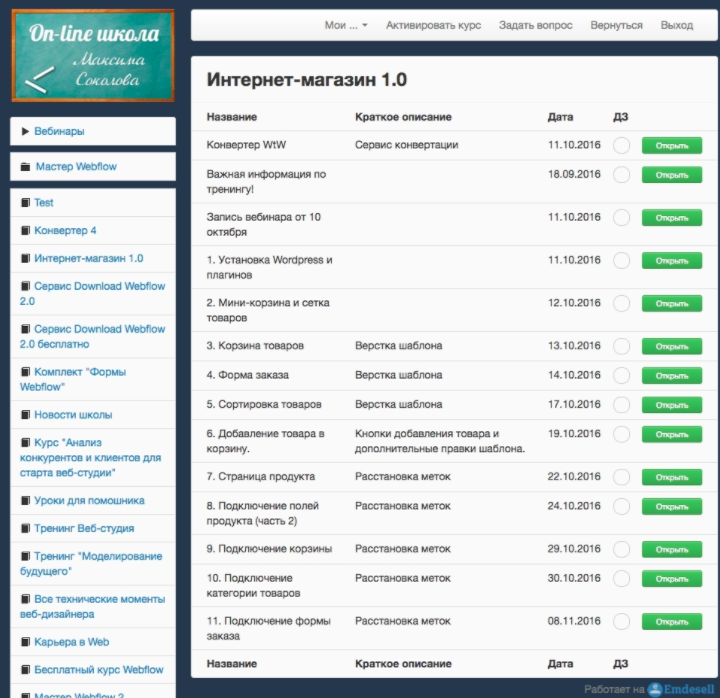Toggle homework circle for Конвертер WtW row
This screenshot has width=720, height=698.
tap(621, 146)
